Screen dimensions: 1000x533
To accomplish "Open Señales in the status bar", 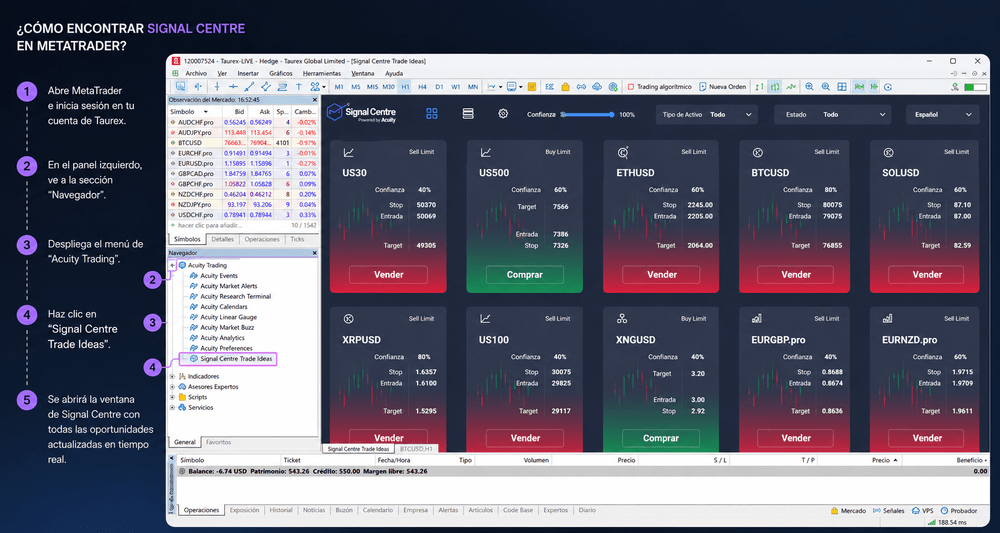I will (x=888, y=511).
